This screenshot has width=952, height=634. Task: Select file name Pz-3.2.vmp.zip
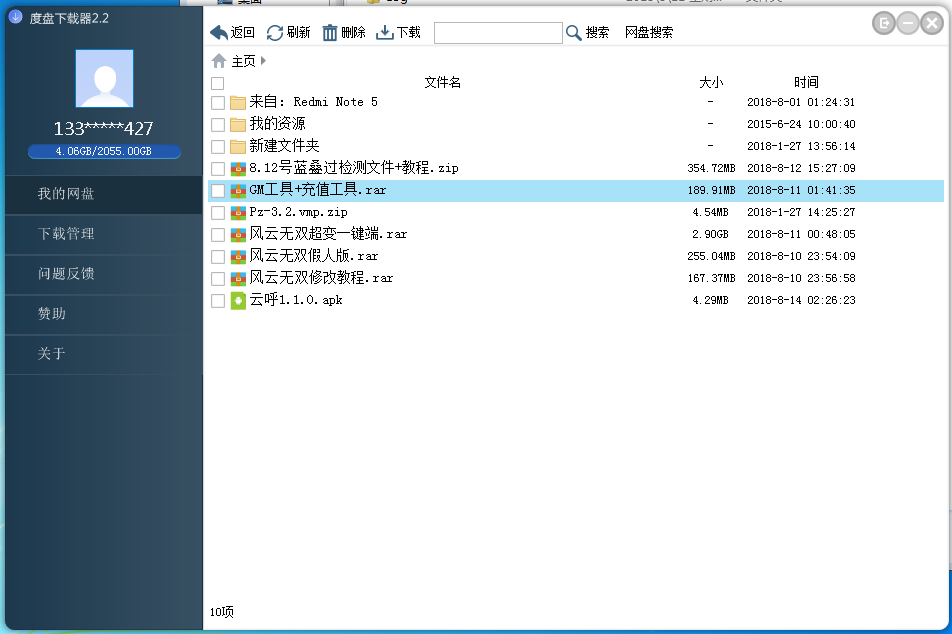(x=298, y=212)
